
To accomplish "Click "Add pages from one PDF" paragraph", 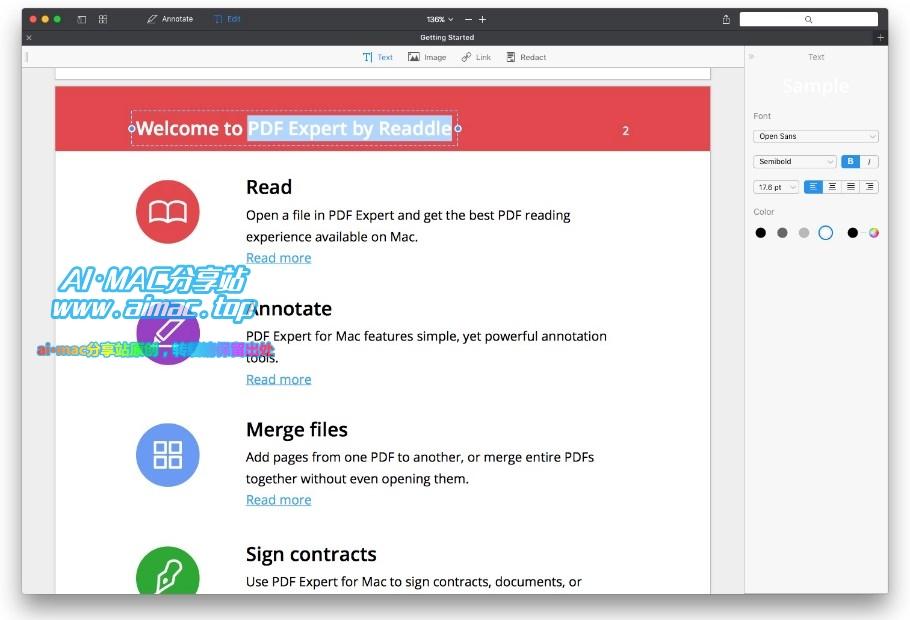I will coord(420,468).
